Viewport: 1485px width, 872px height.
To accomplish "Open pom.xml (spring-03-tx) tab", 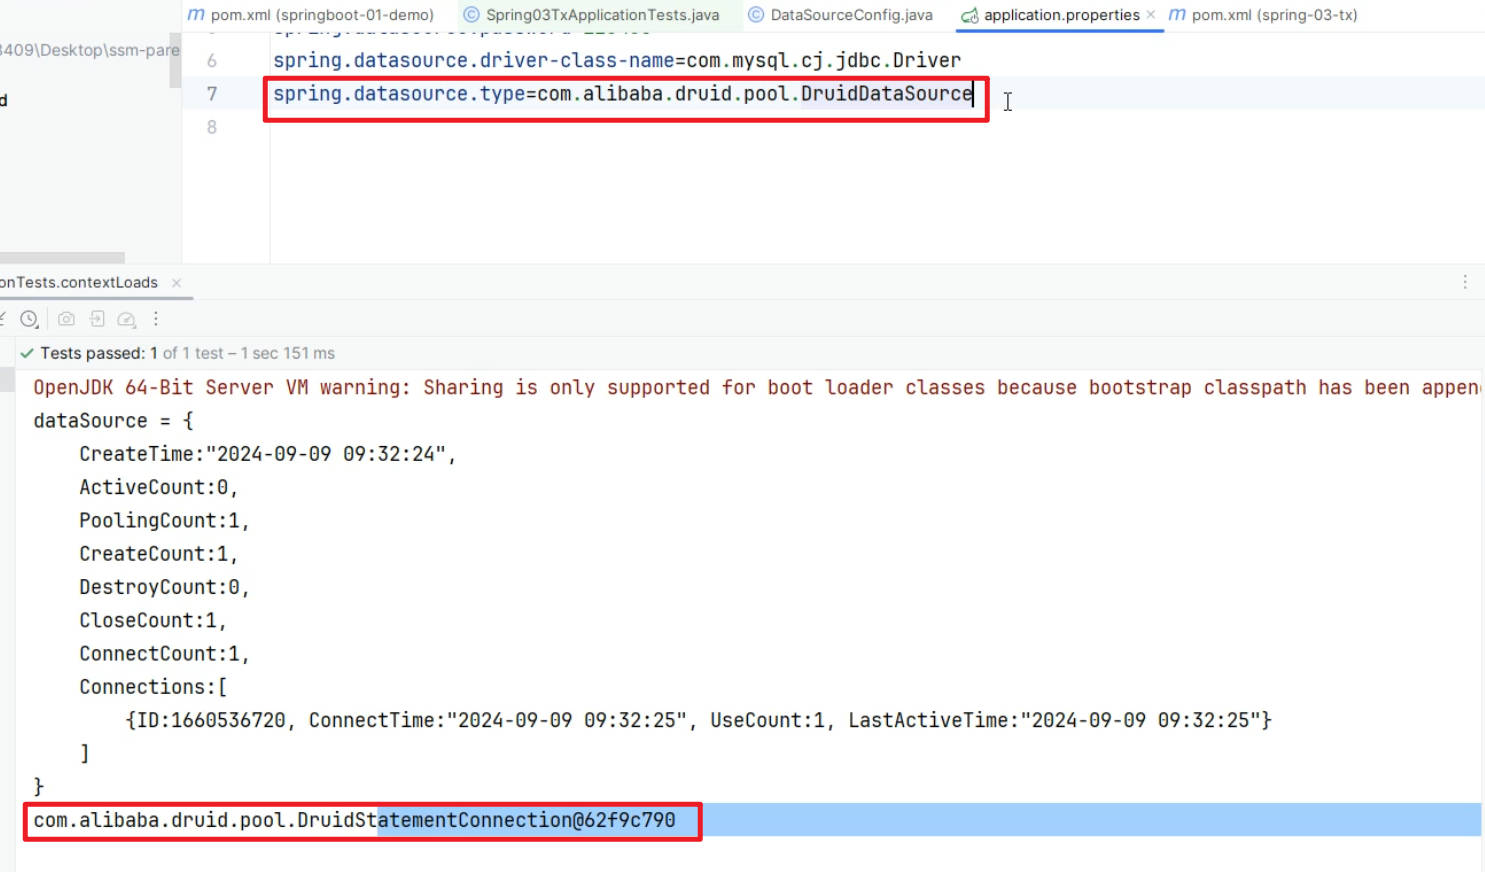I will (x=1273, y=15).
